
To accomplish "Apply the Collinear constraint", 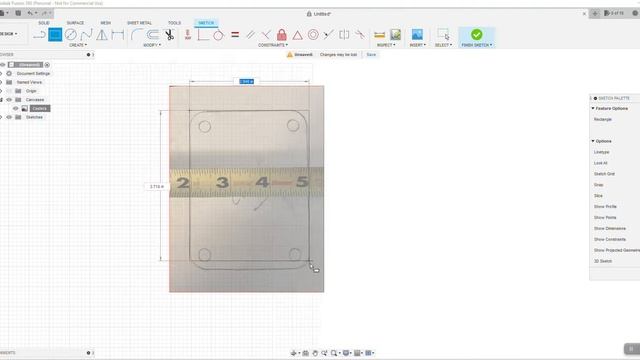I will (329, 35).
